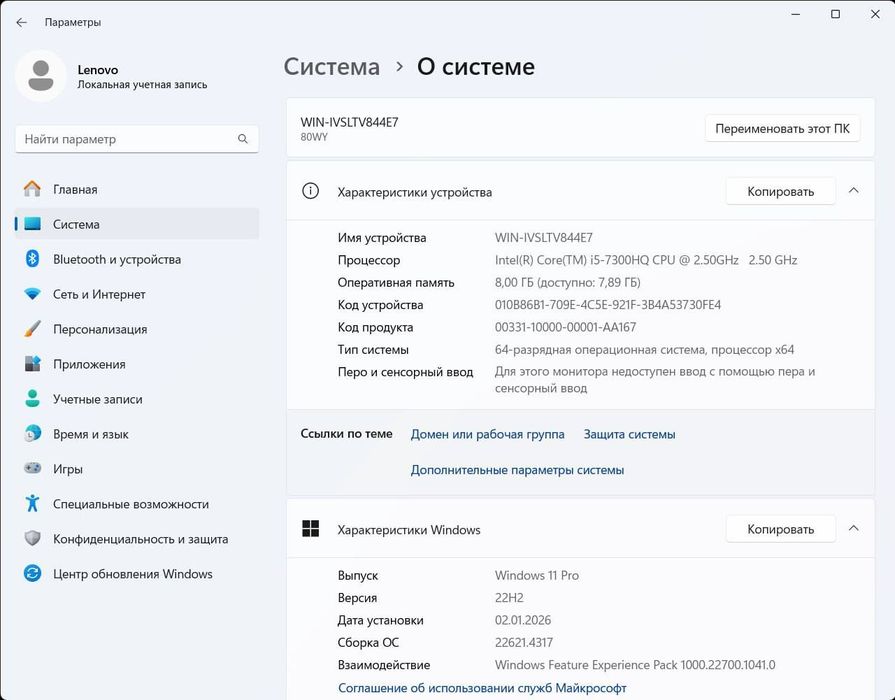Viewport: 895px width, 700px height.
Task: Go back with the arrow button
Action: point(21,22)
